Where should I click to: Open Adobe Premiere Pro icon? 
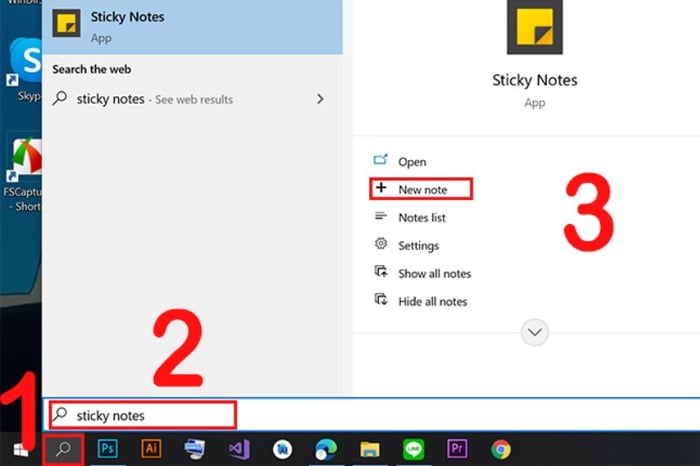[457, 449]
